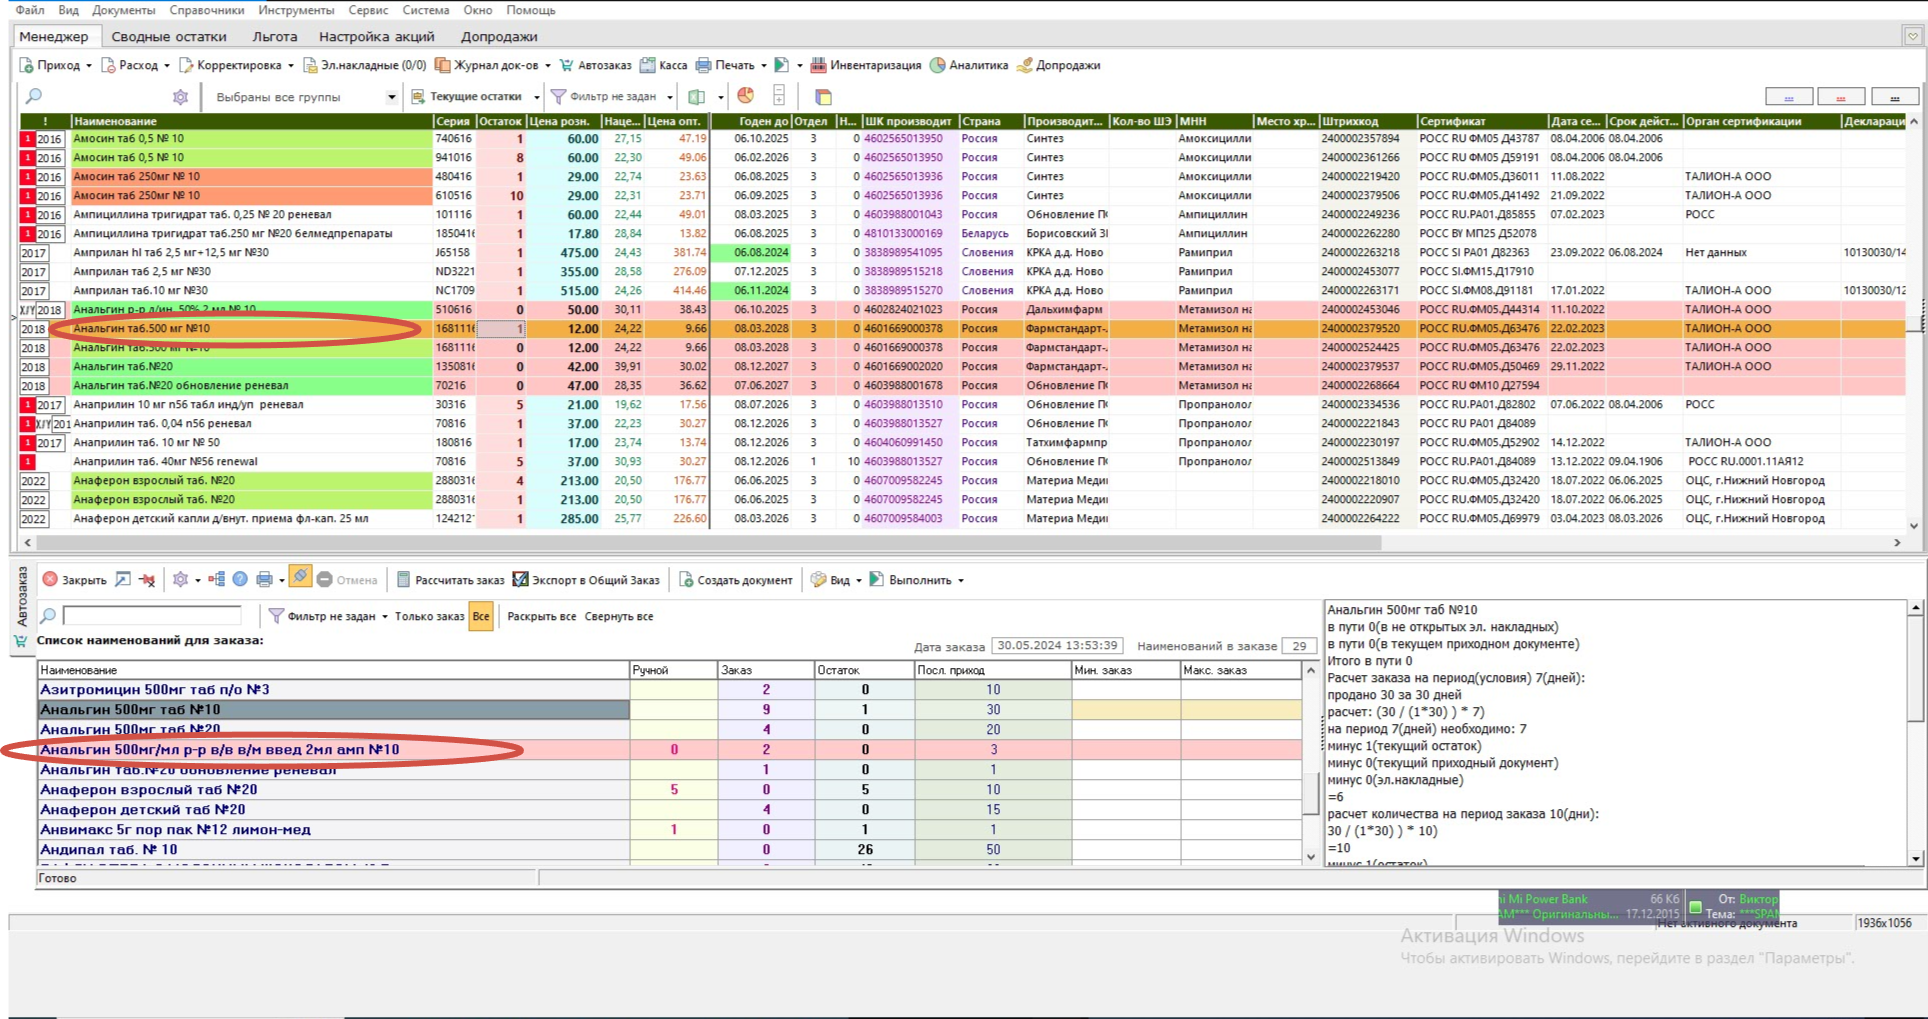Click the help question mark icon
The height and width of the screenshot is (1019, 1928).
pyautogui.click(x=240, y=579)
